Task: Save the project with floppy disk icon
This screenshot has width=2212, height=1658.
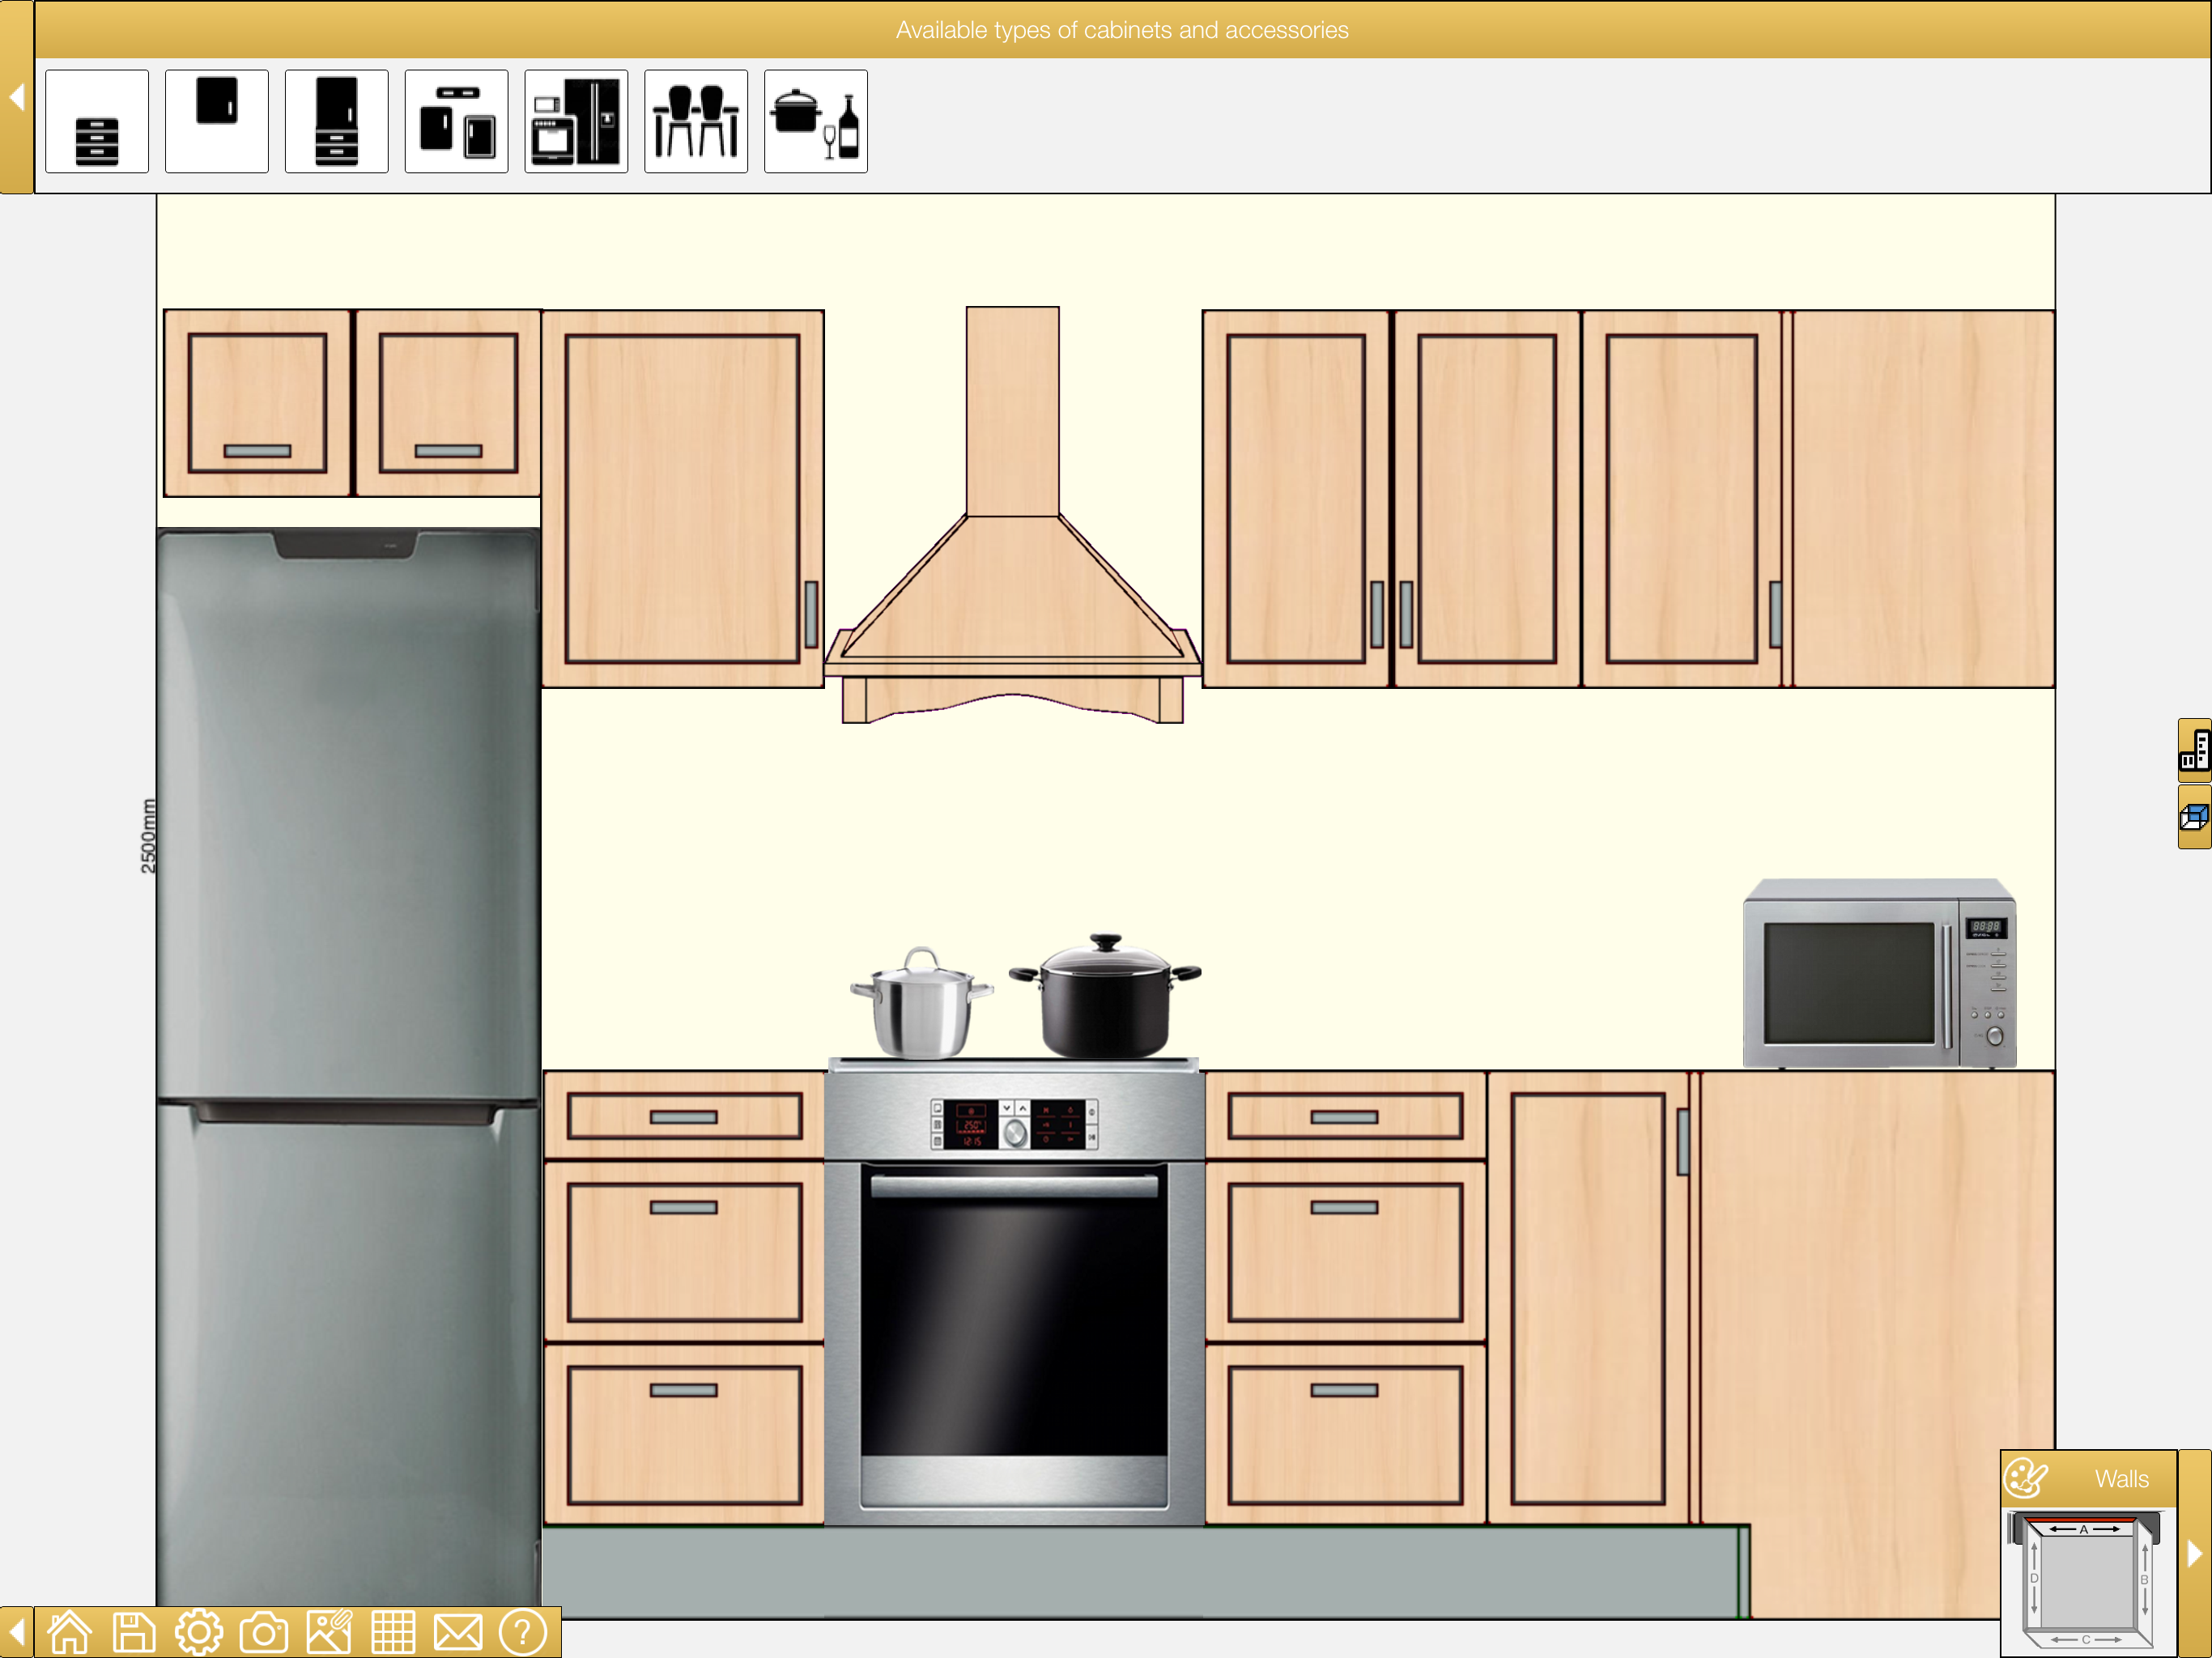Action: tap(134, 1632)
